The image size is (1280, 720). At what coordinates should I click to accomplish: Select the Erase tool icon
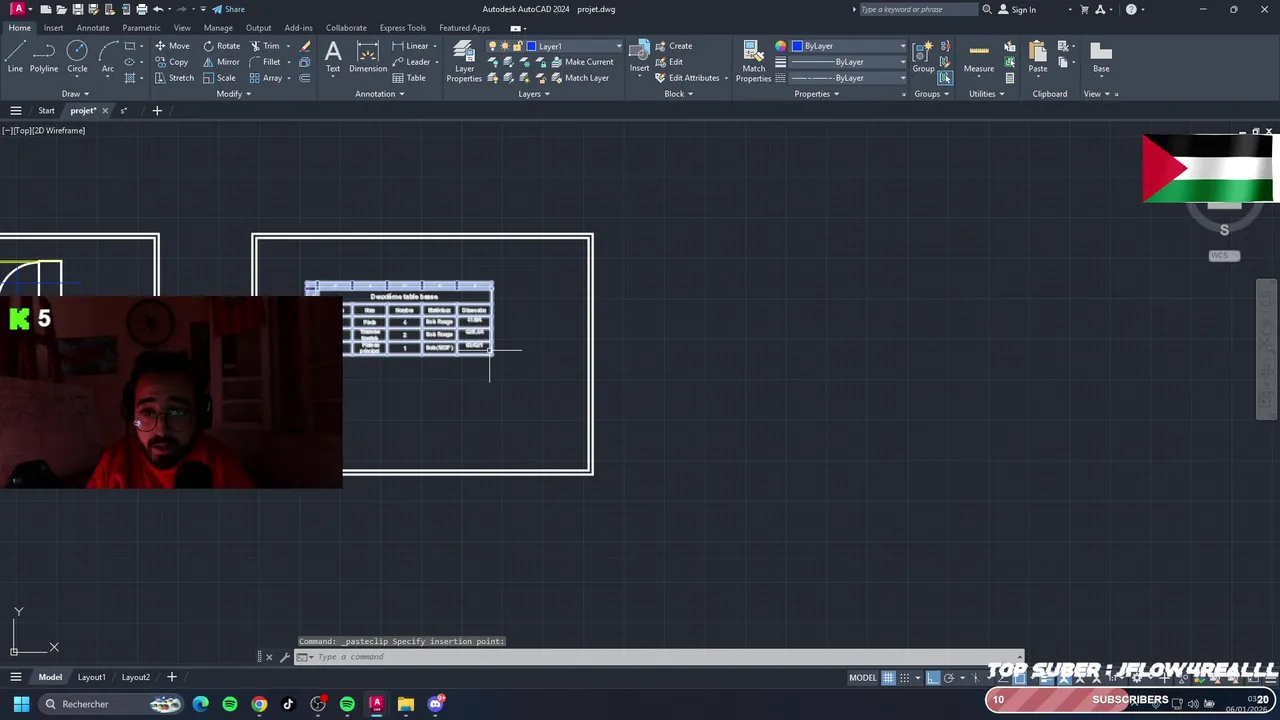pos(305,46)
